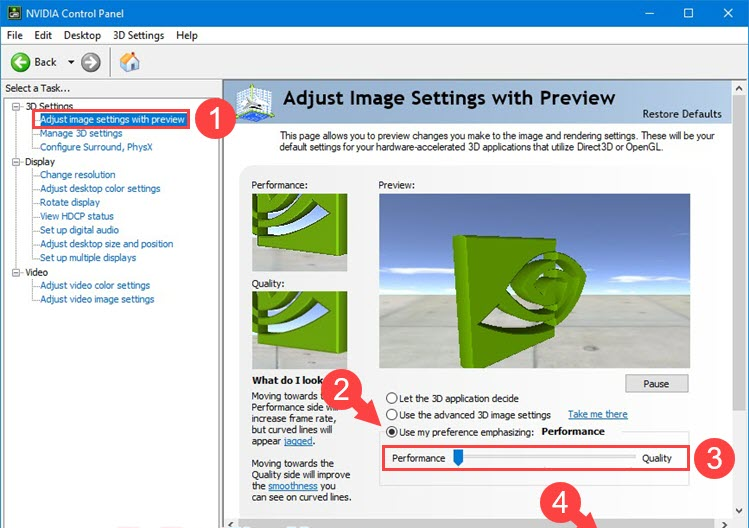Open Change resolution in the task tree
Image resolution: width=749 pixels, height=528 pixels.
(78, 175)
